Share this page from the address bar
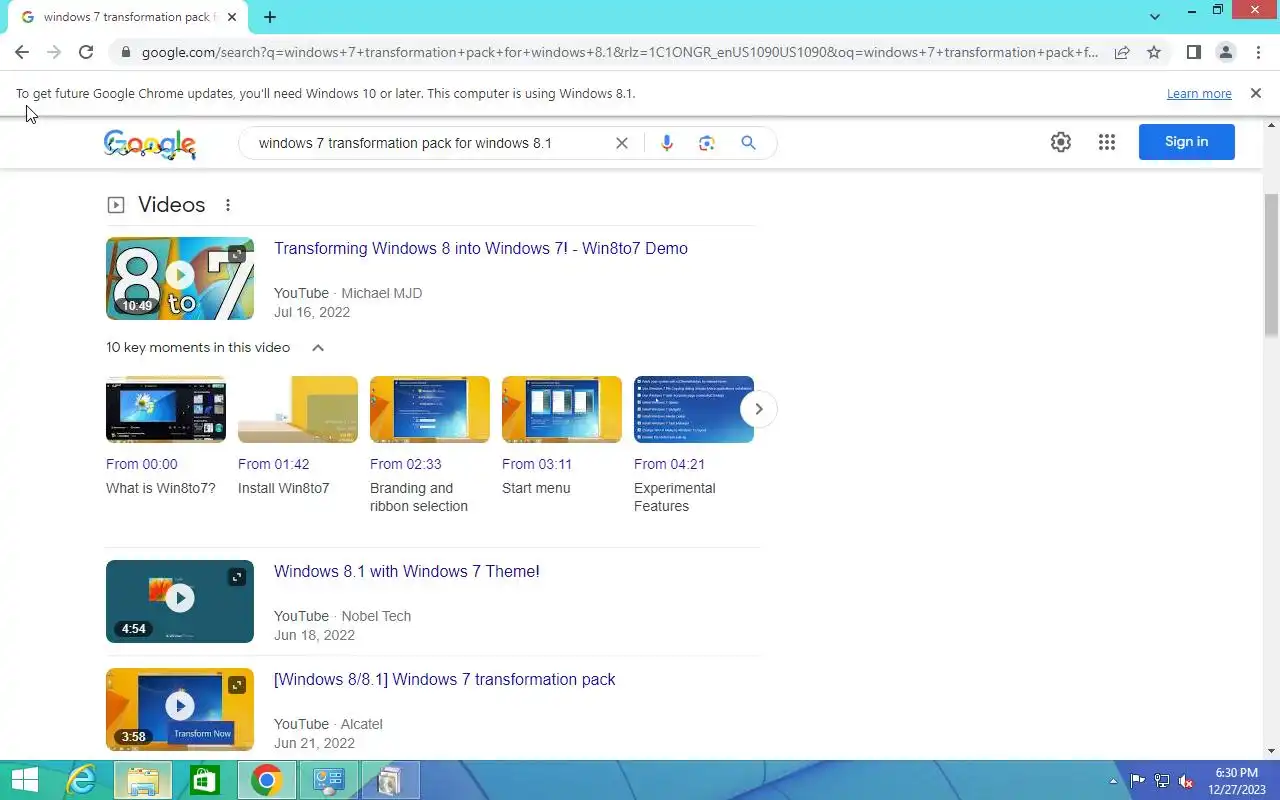Image resolution: width=1280 pixels, height=800 pixels. 1122,52
